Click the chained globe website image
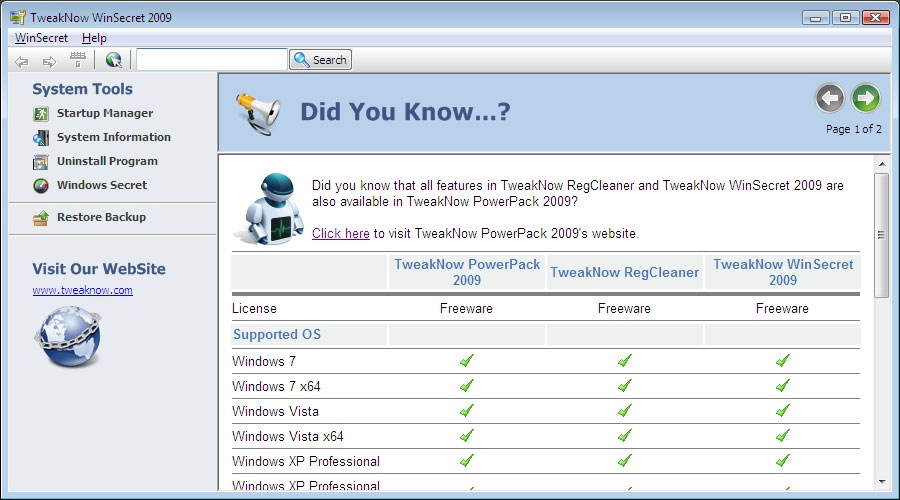The width and height of the screenshot is (900, 500). pyautogui.click(x=68, y=336)
